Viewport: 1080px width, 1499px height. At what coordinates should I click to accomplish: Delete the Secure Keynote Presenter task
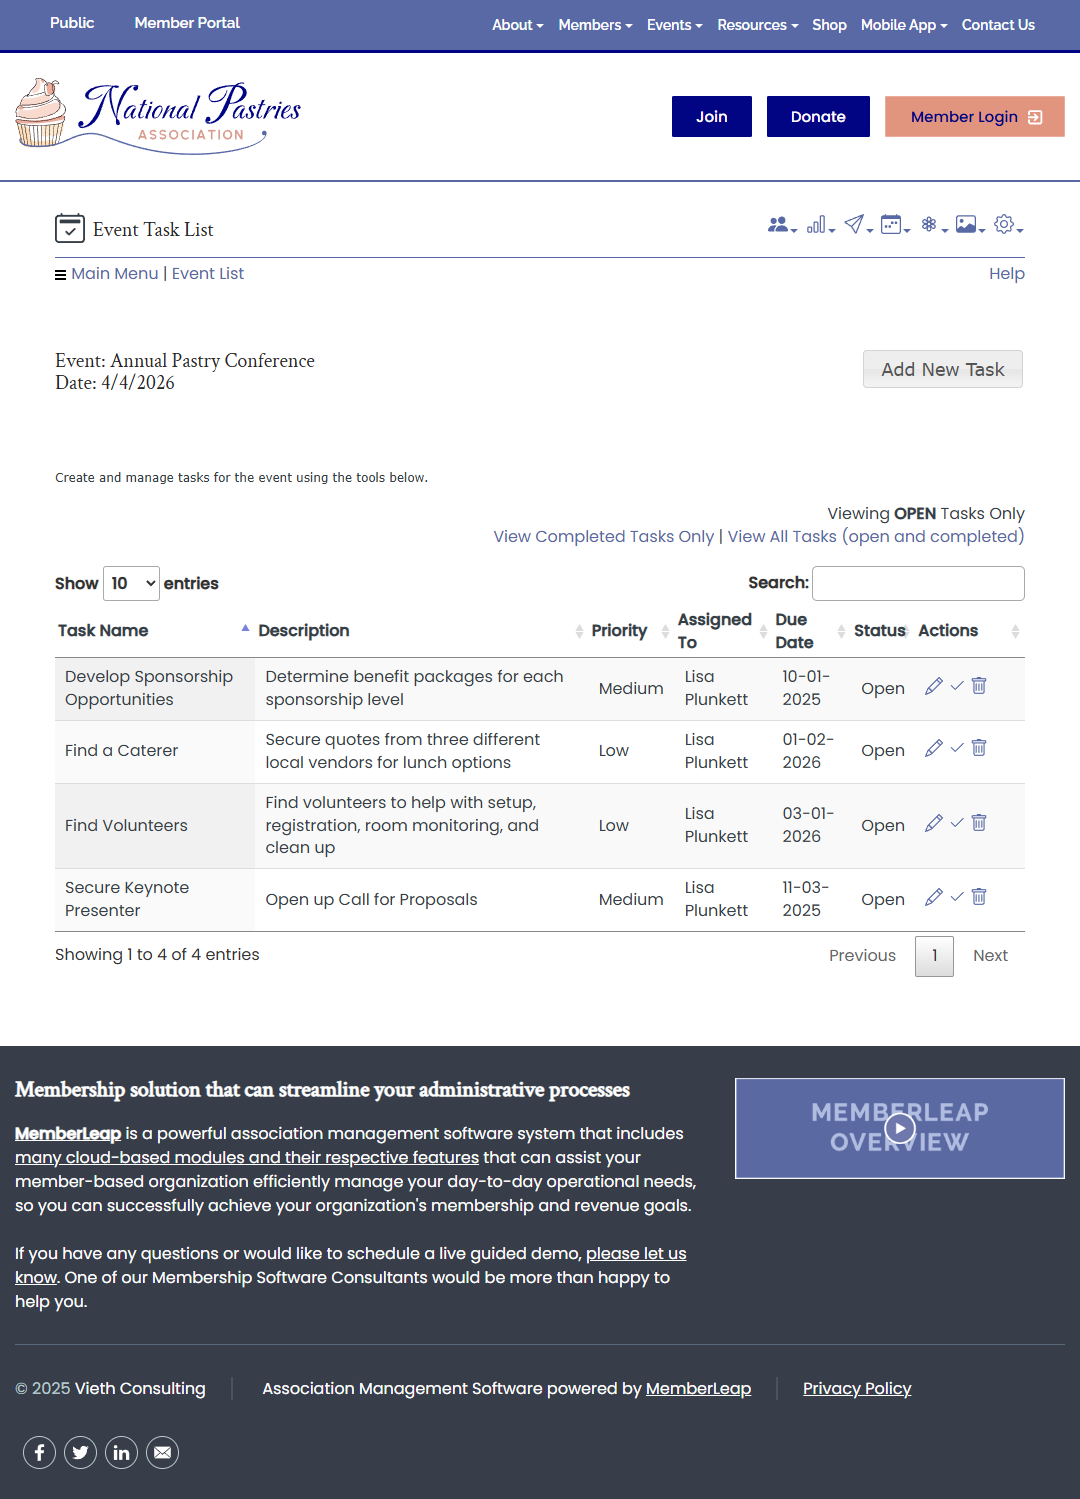pos(979,897)
